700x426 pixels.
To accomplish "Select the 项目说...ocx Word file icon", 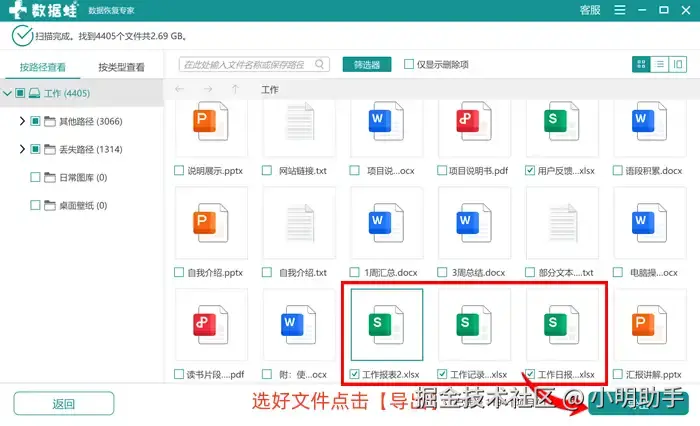I will pyautogui.click(x=387, y=121).
